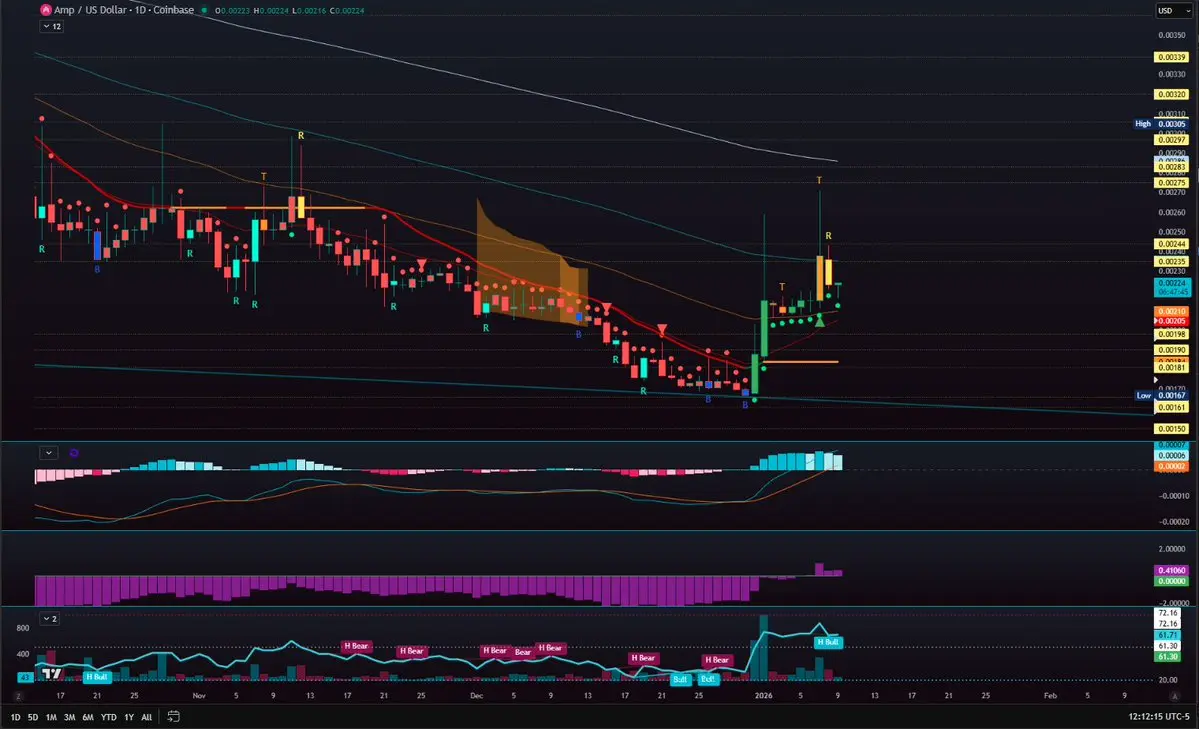Click the Dec label on the date axis
The image size is (1199, 729).
[476, 696]
